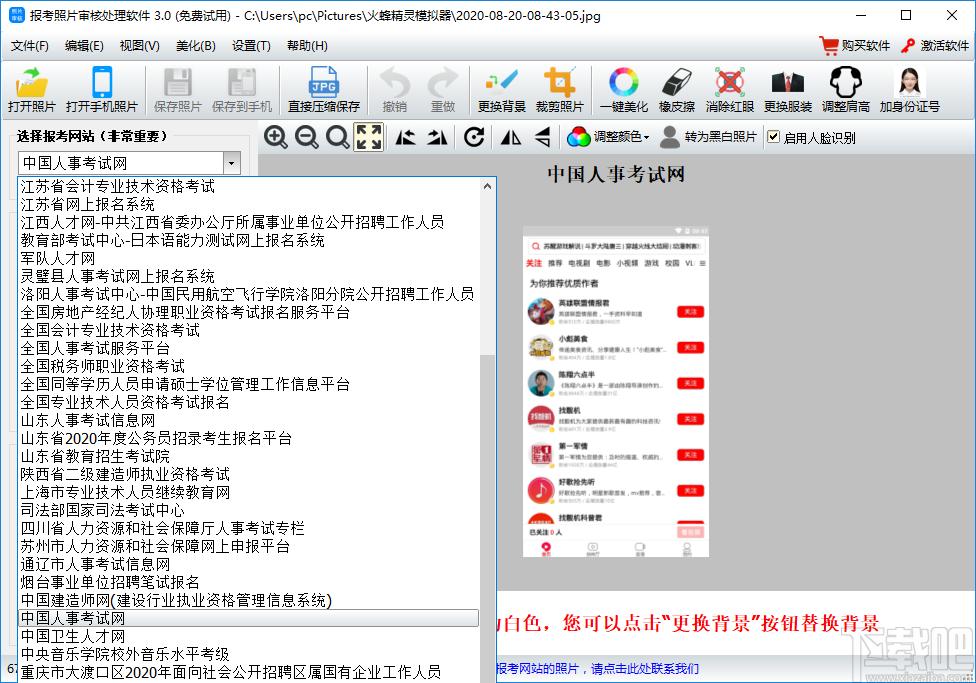Open the 调整肩高 shoulder height tool
This screenshot has width=976, height=683.
(845, 89)
